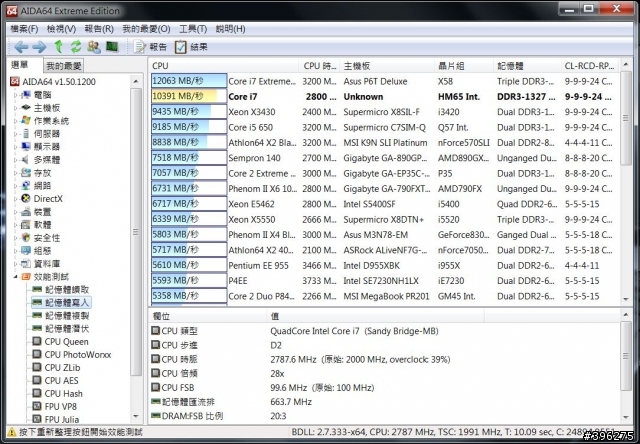Expand the DirectX tree node arrow
The image size is (640, 444).
tap(16, 199)
